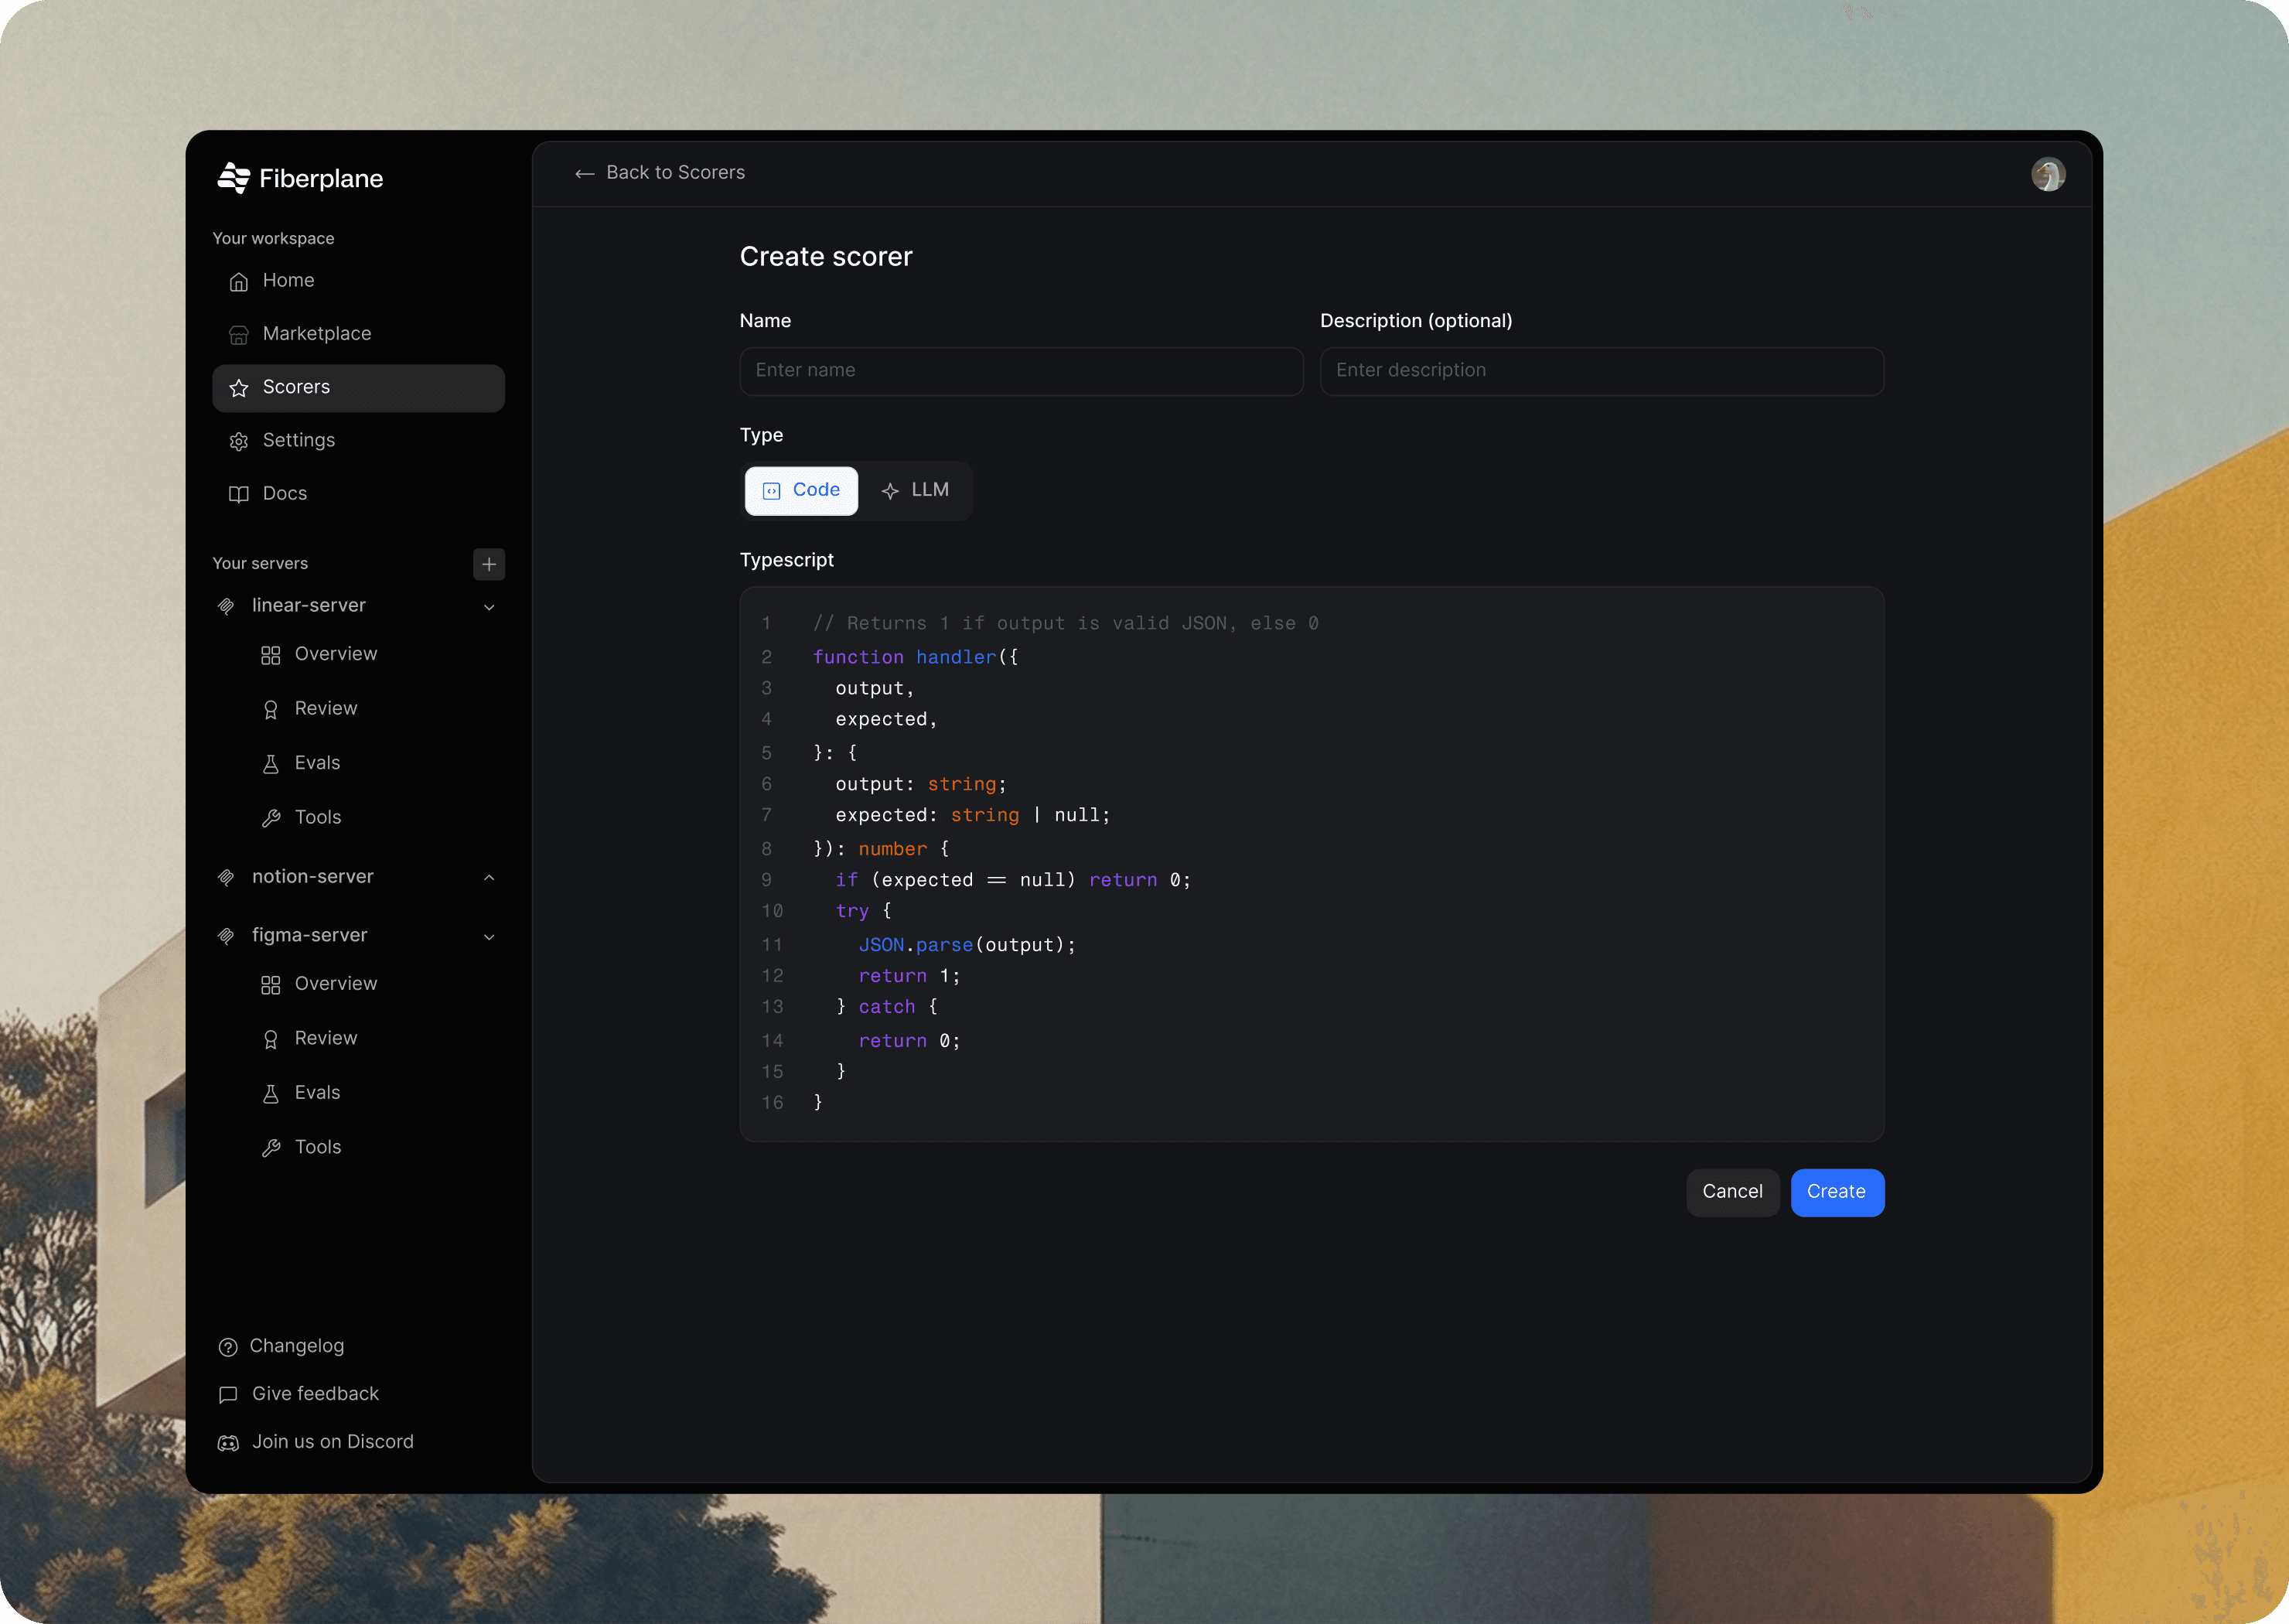The image size is (2289, 1624).
Task: Click the Enter name input field
Action: (x=1020, y=371)
